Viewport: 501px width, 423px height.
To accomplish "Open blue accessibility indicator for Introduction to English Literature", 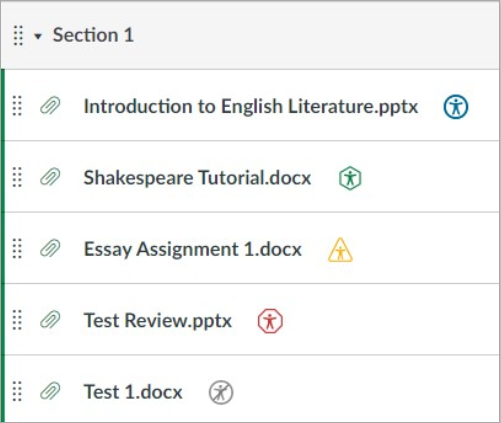I will tap(456, 107).
